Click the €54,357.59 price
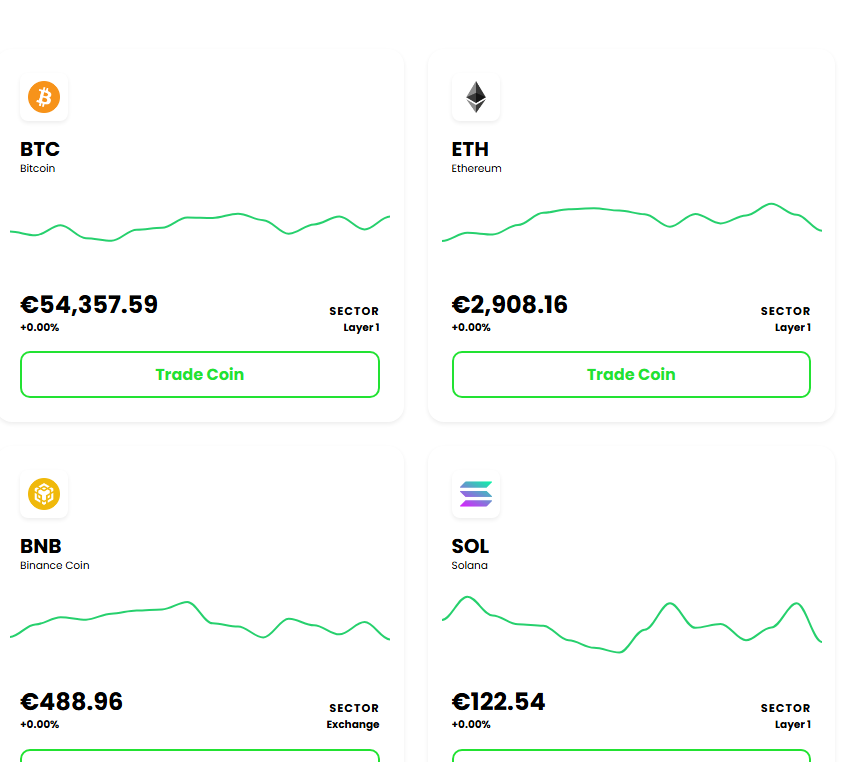 89,305
